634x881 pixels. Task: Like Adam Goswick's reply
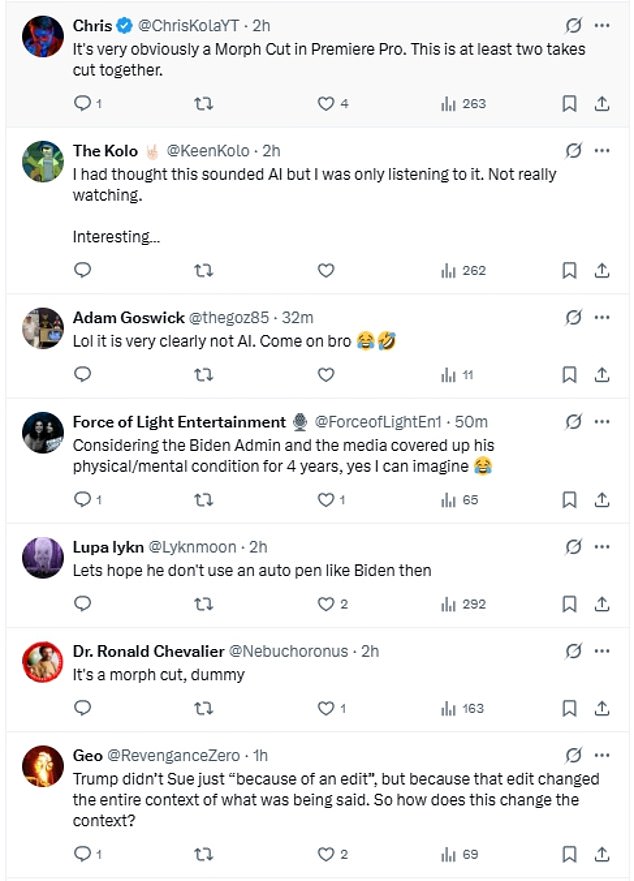point(325,374)
